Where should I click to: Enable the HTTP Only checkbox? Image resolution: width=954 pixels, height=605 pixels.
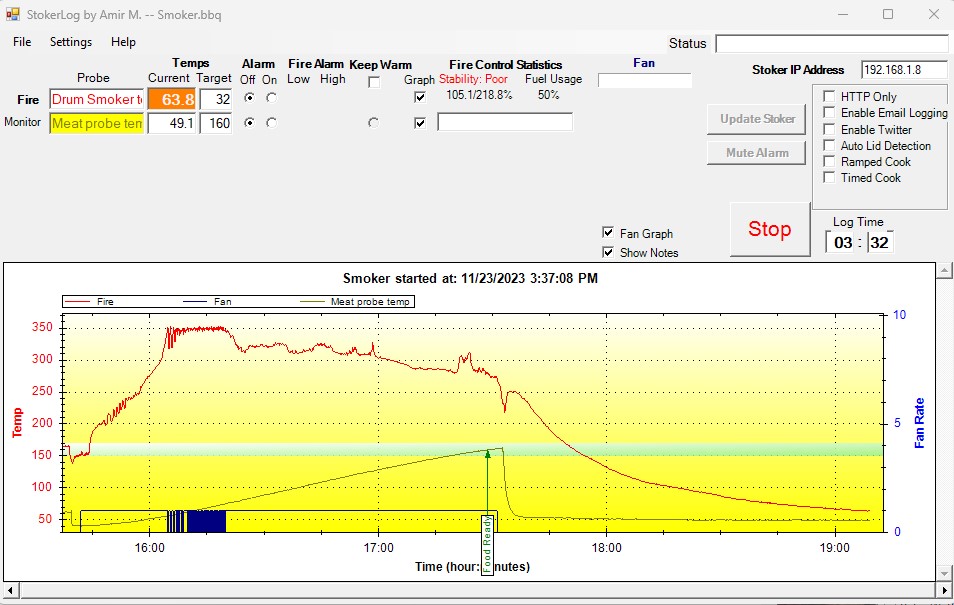(x=828, y=97)
